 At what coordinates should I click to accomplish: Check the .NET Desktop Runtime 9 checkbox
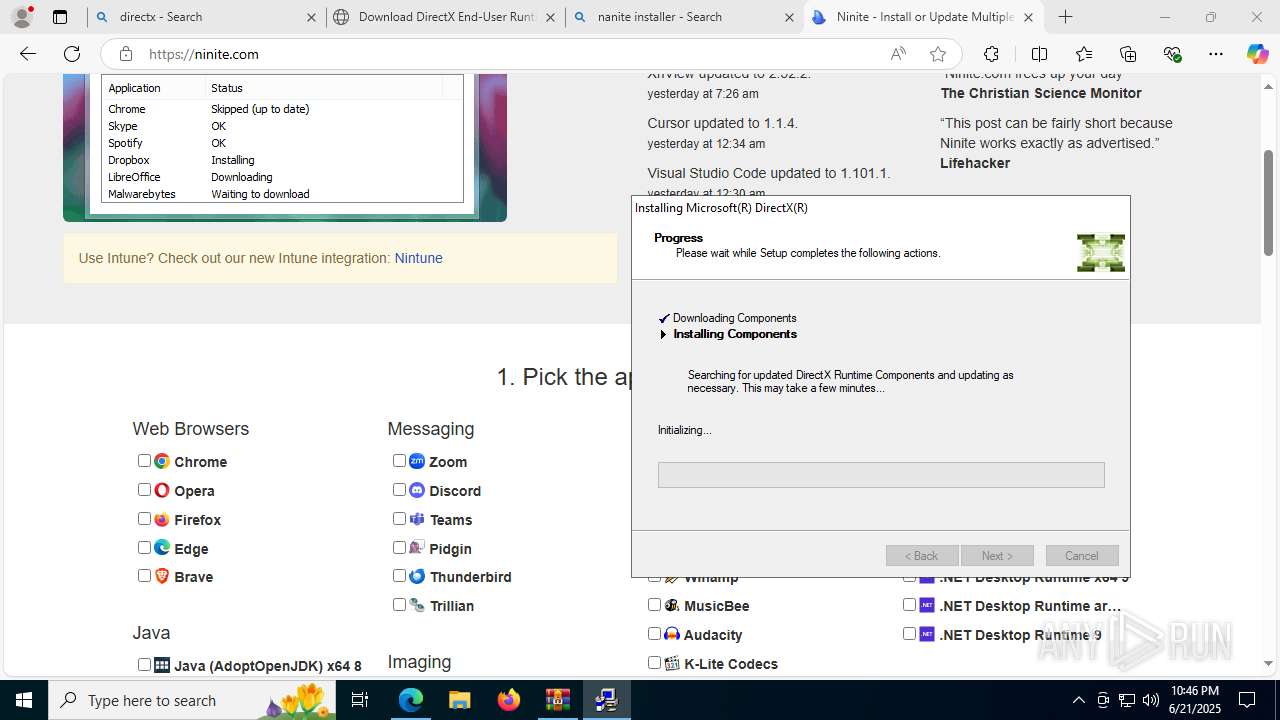(909, 634)
